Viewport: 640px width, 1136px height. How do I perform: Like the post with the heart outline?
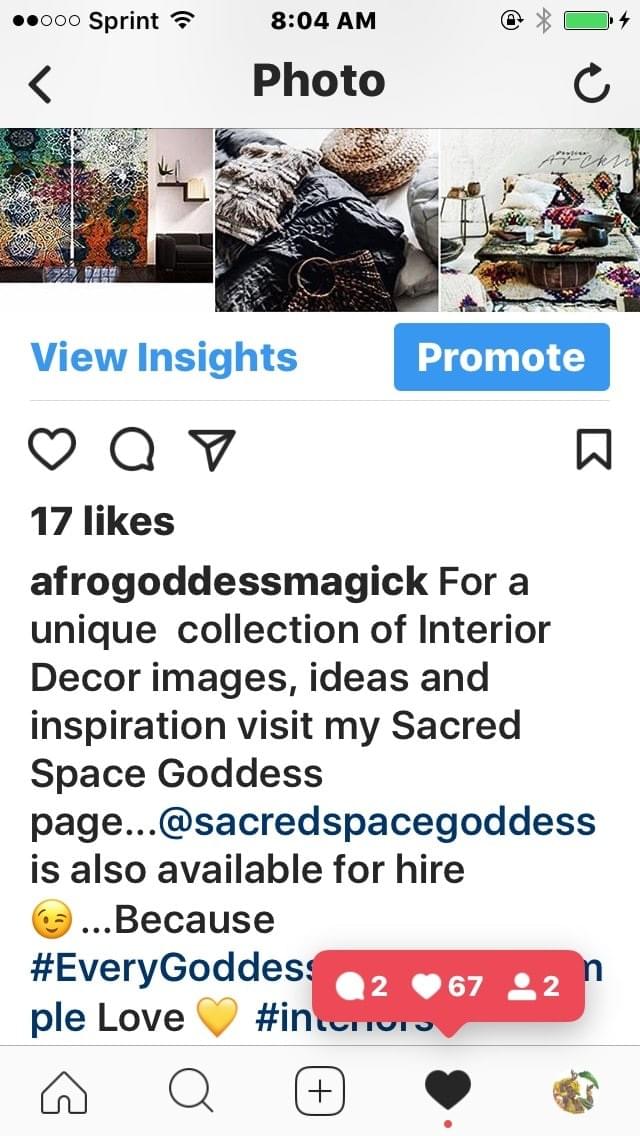51,449
